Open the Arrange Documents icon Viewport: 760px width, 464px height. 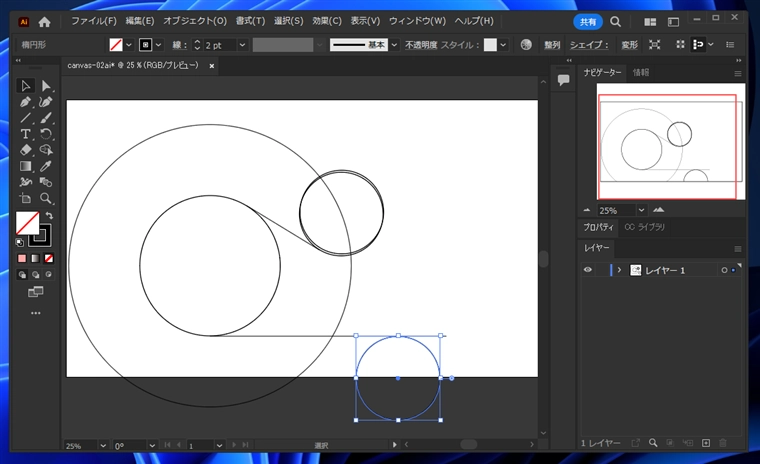click(650, 22)
